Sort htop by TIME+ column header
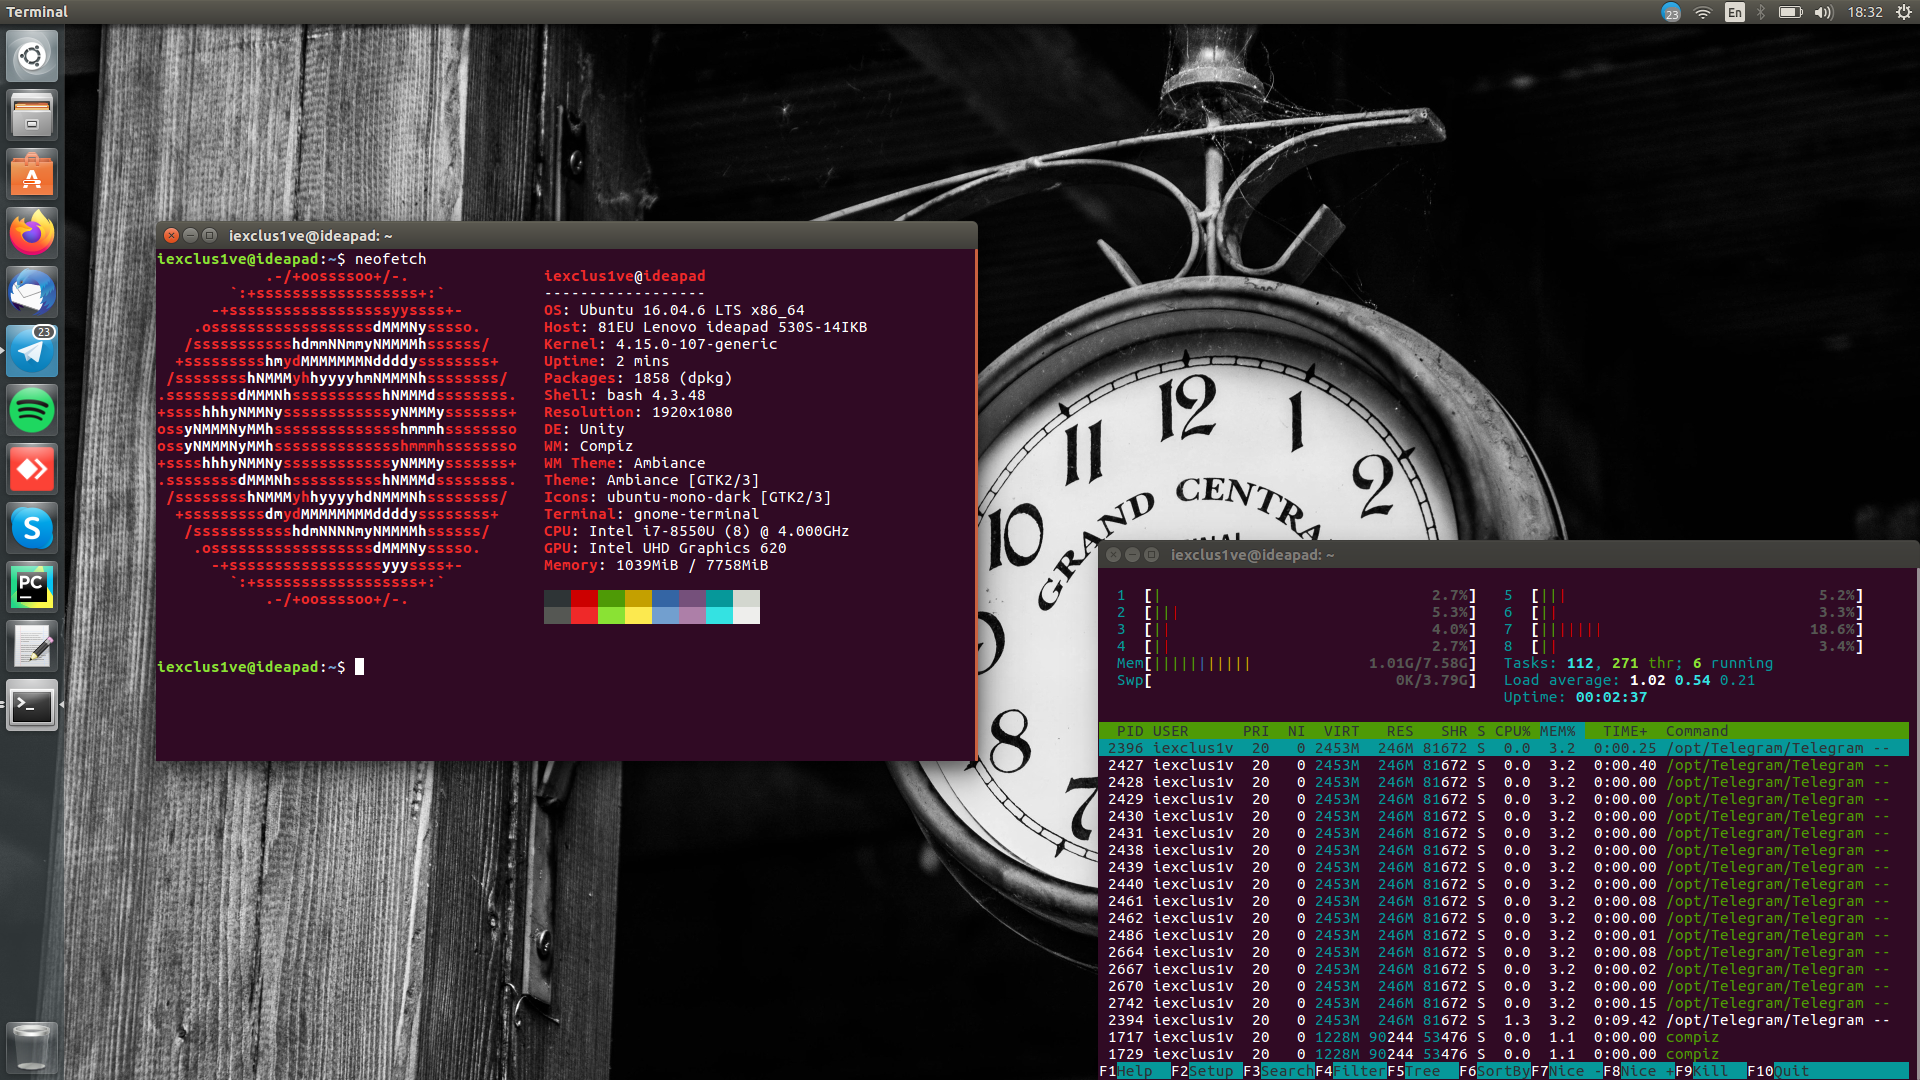Screen dimensions: 1920x1080 [1625, 731]
